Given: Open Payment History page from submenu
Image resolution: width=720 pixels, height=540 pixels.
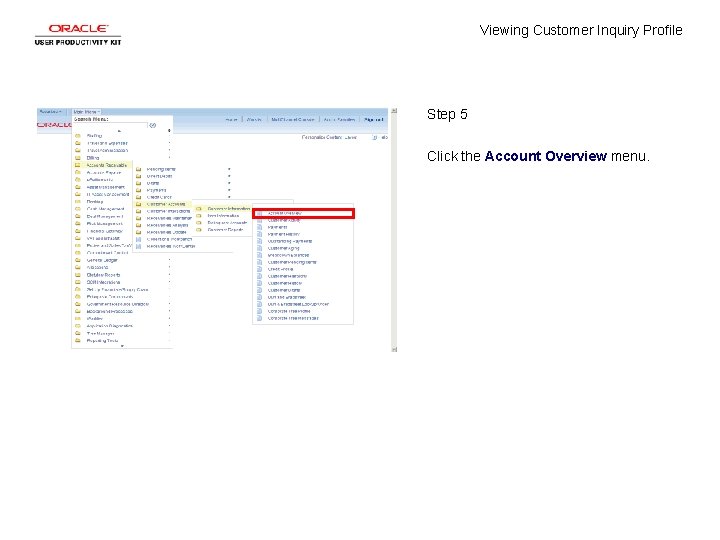Looking at the screenshot, I should (x=284, y=234).
